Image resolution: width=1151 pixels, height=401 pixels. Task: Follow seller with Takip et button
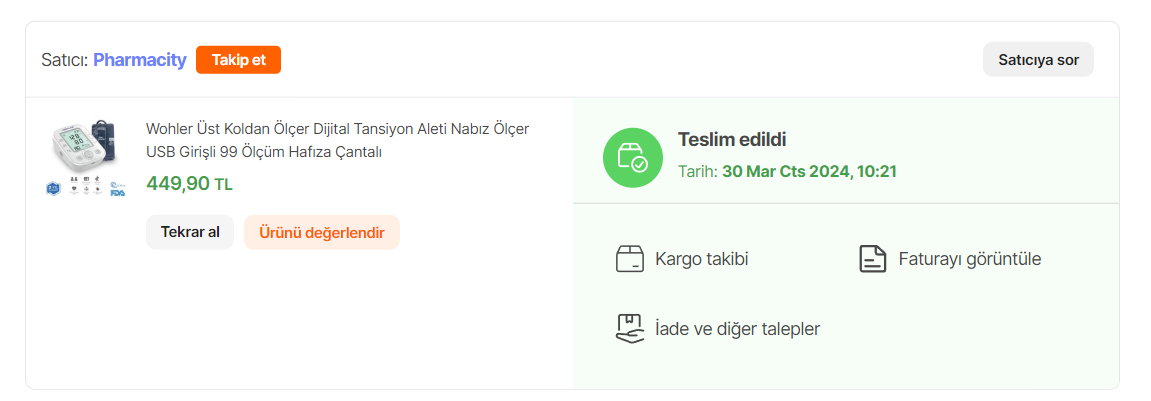pos(239,60)
